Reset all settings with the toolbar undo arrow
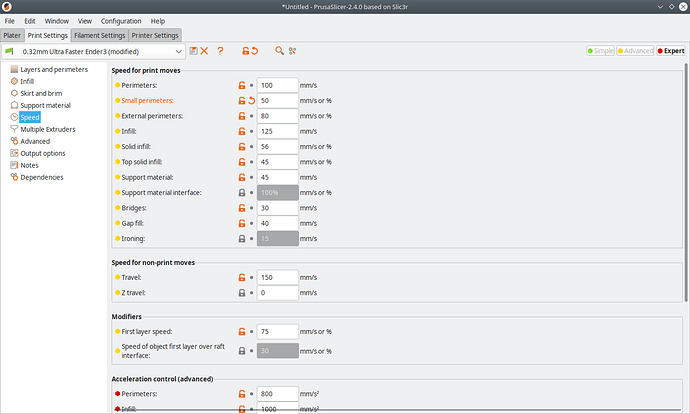 click(x=254, y=51)
